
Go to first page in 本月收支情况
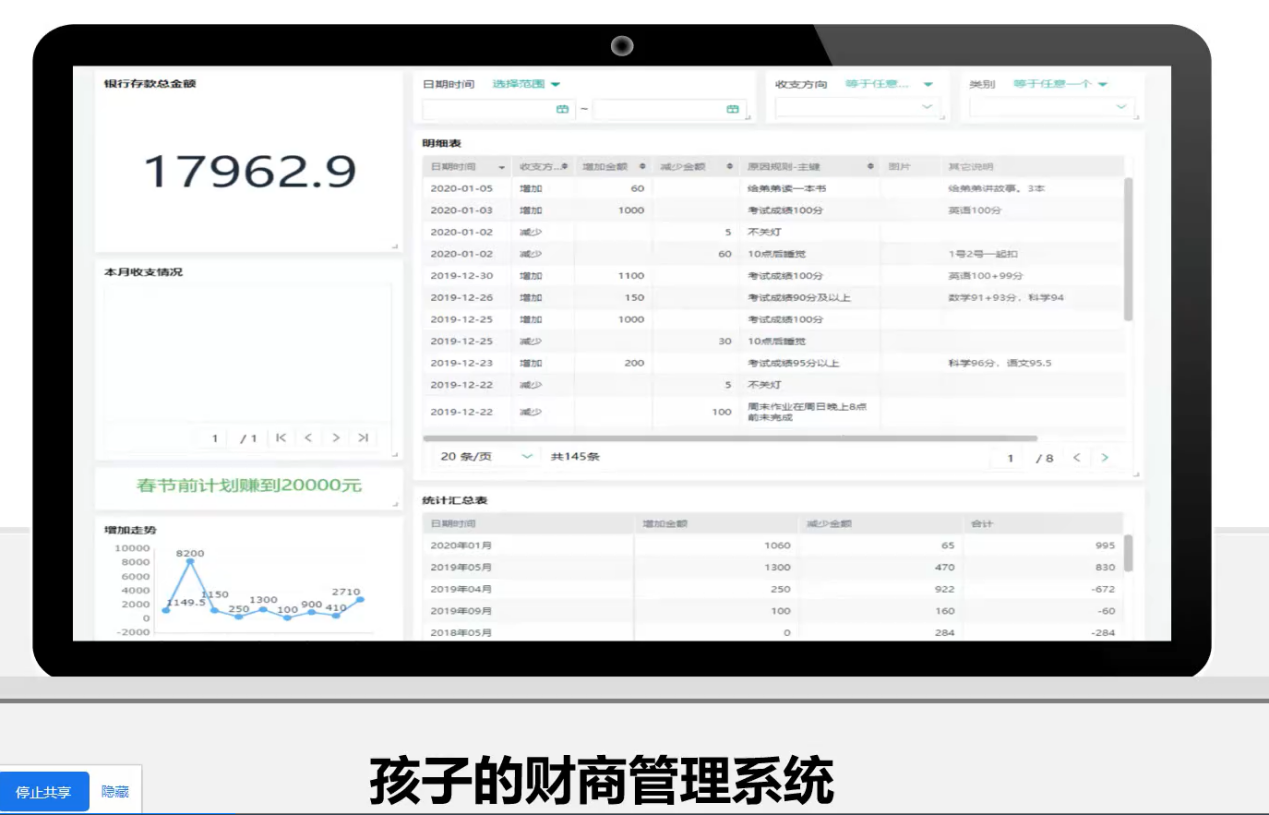tap(281, 438)
